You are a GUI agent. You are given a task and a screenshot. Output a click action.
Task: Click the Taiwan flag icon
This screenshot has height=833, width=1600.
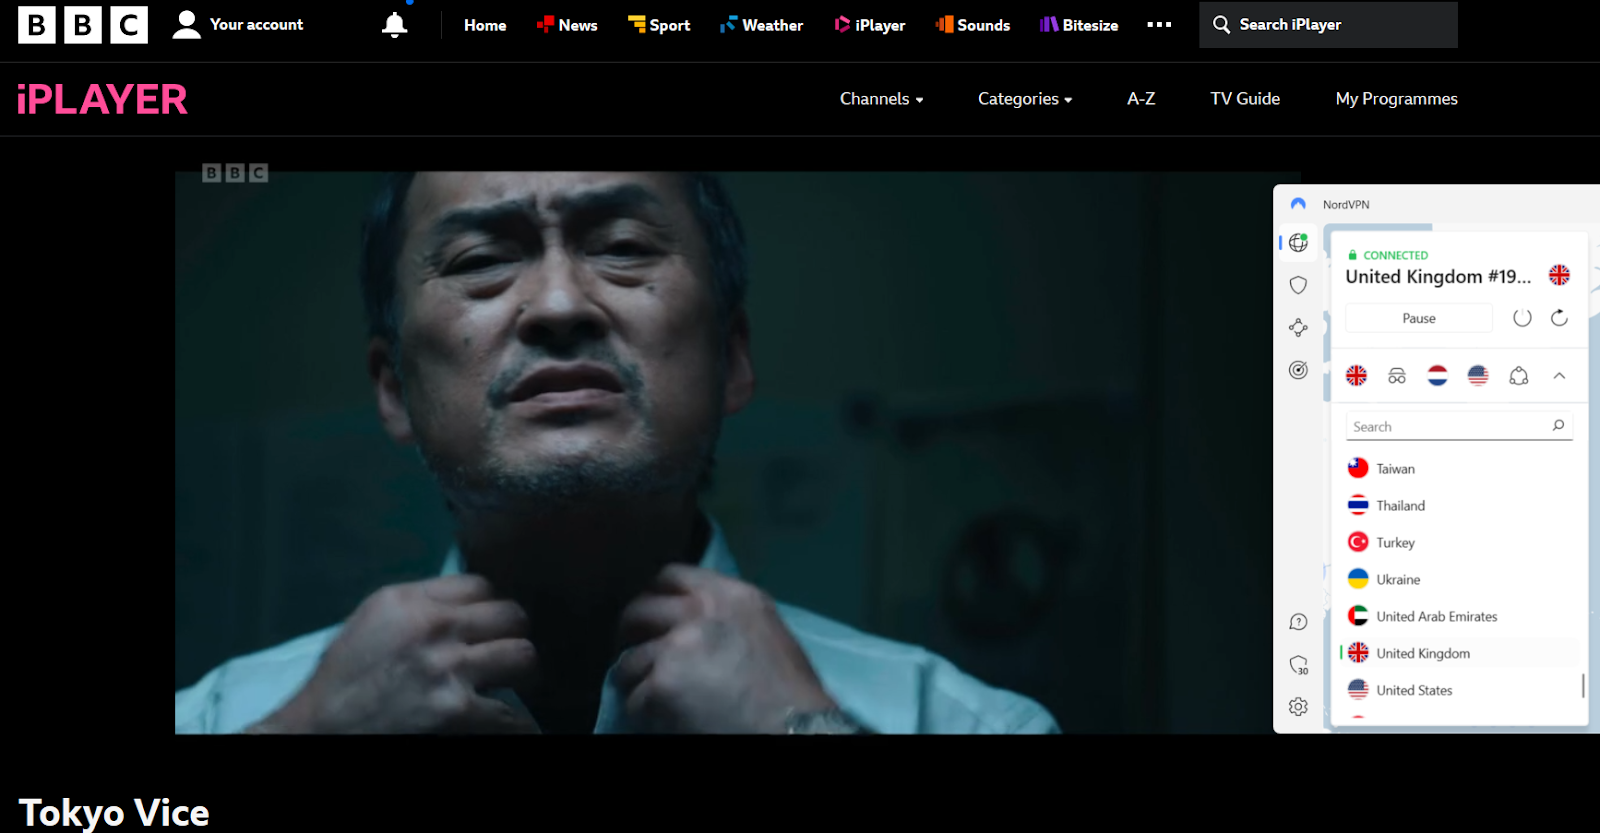[1358, 468]
